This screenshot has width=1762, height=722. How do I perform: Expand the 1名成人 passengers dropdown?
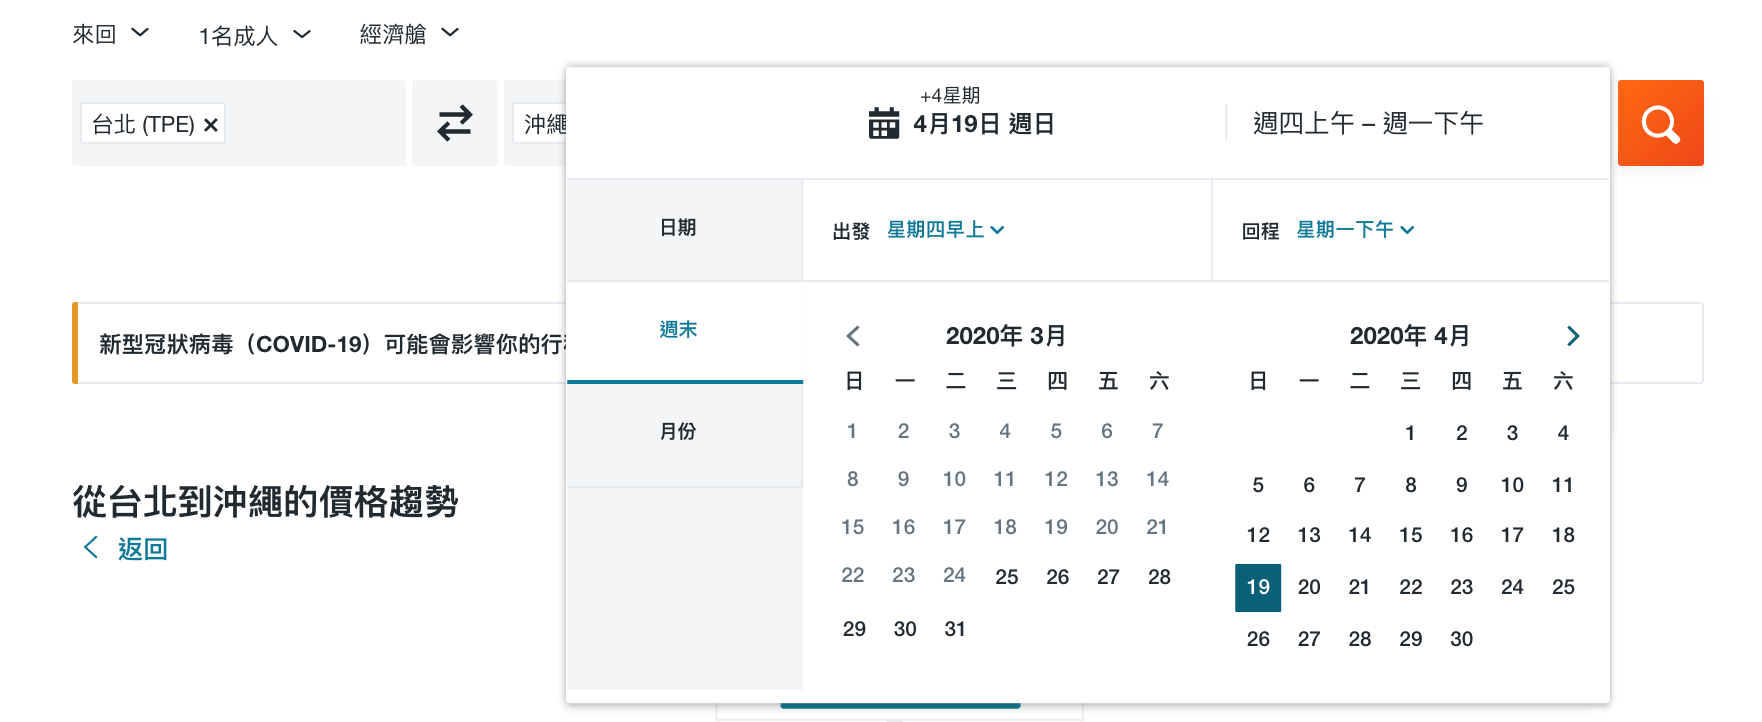coord(255,36)
